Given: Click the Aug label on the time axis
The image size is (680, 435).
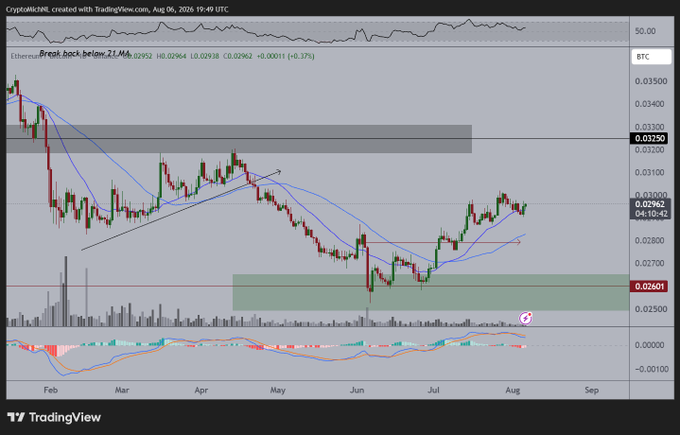Looking at the screenshot, I should (513, 390).
